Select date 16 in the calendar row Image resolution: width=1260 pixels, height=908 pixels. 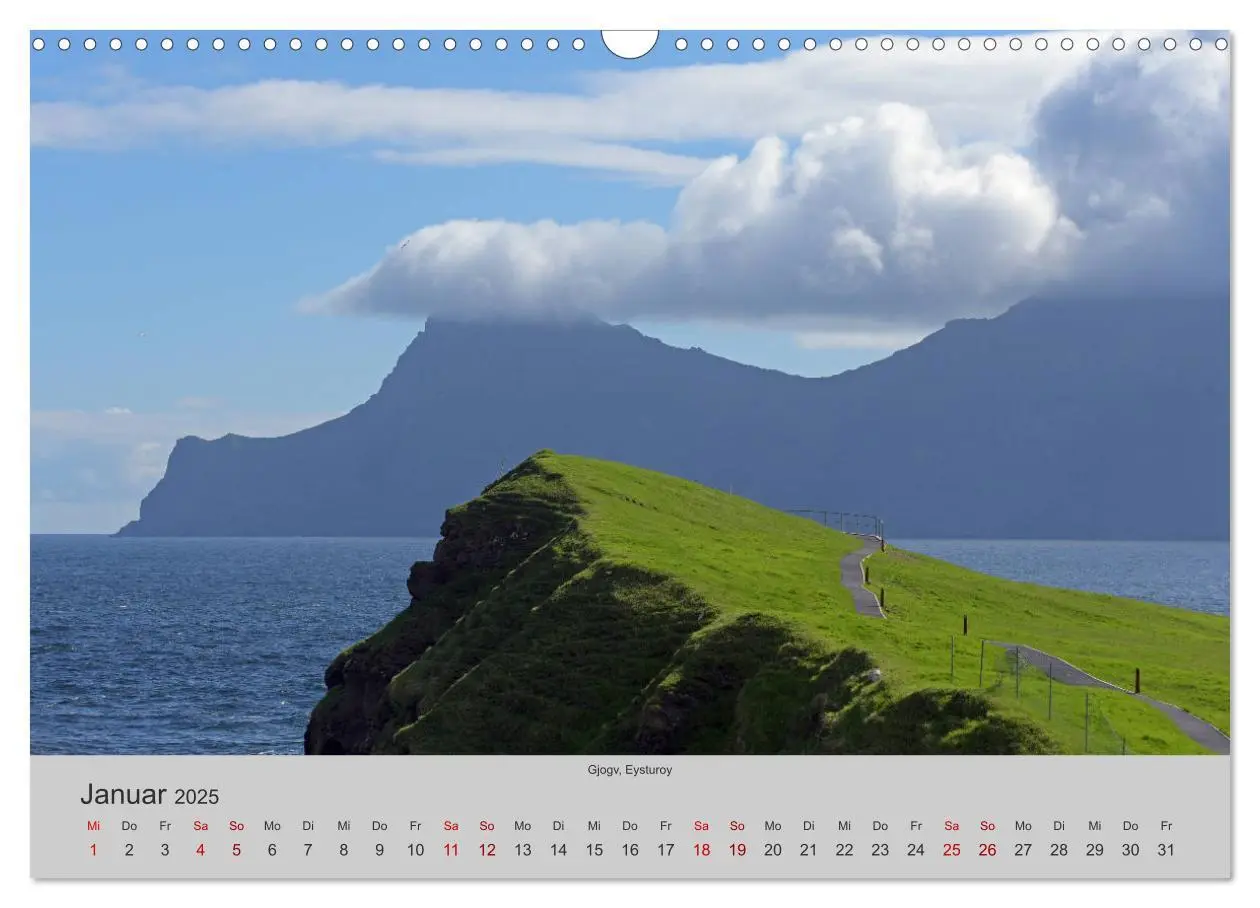(630, 850)
